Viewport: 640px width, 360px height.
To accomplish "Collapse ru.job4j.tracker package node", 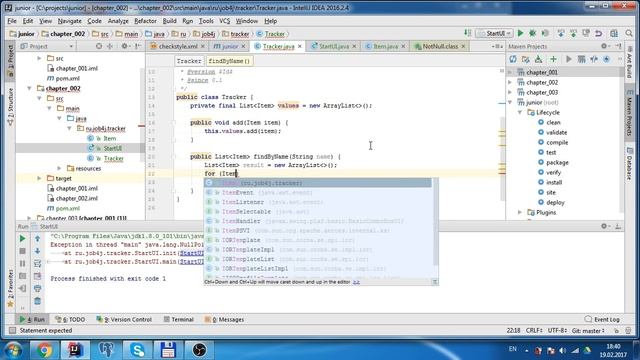I will tap(69, 128).
